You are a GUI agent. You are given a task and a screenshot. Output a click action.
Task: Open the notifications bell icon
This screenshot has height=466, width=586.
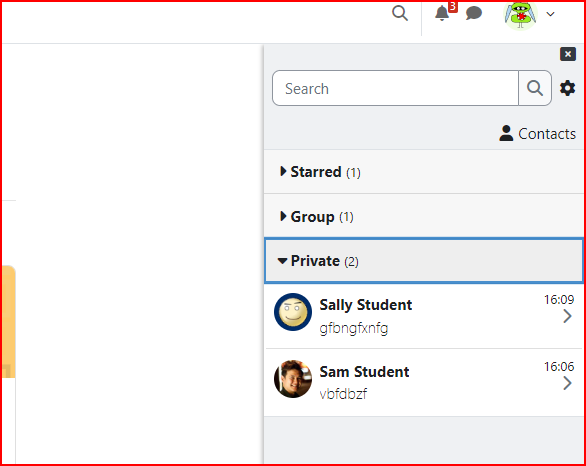(442, 13)
